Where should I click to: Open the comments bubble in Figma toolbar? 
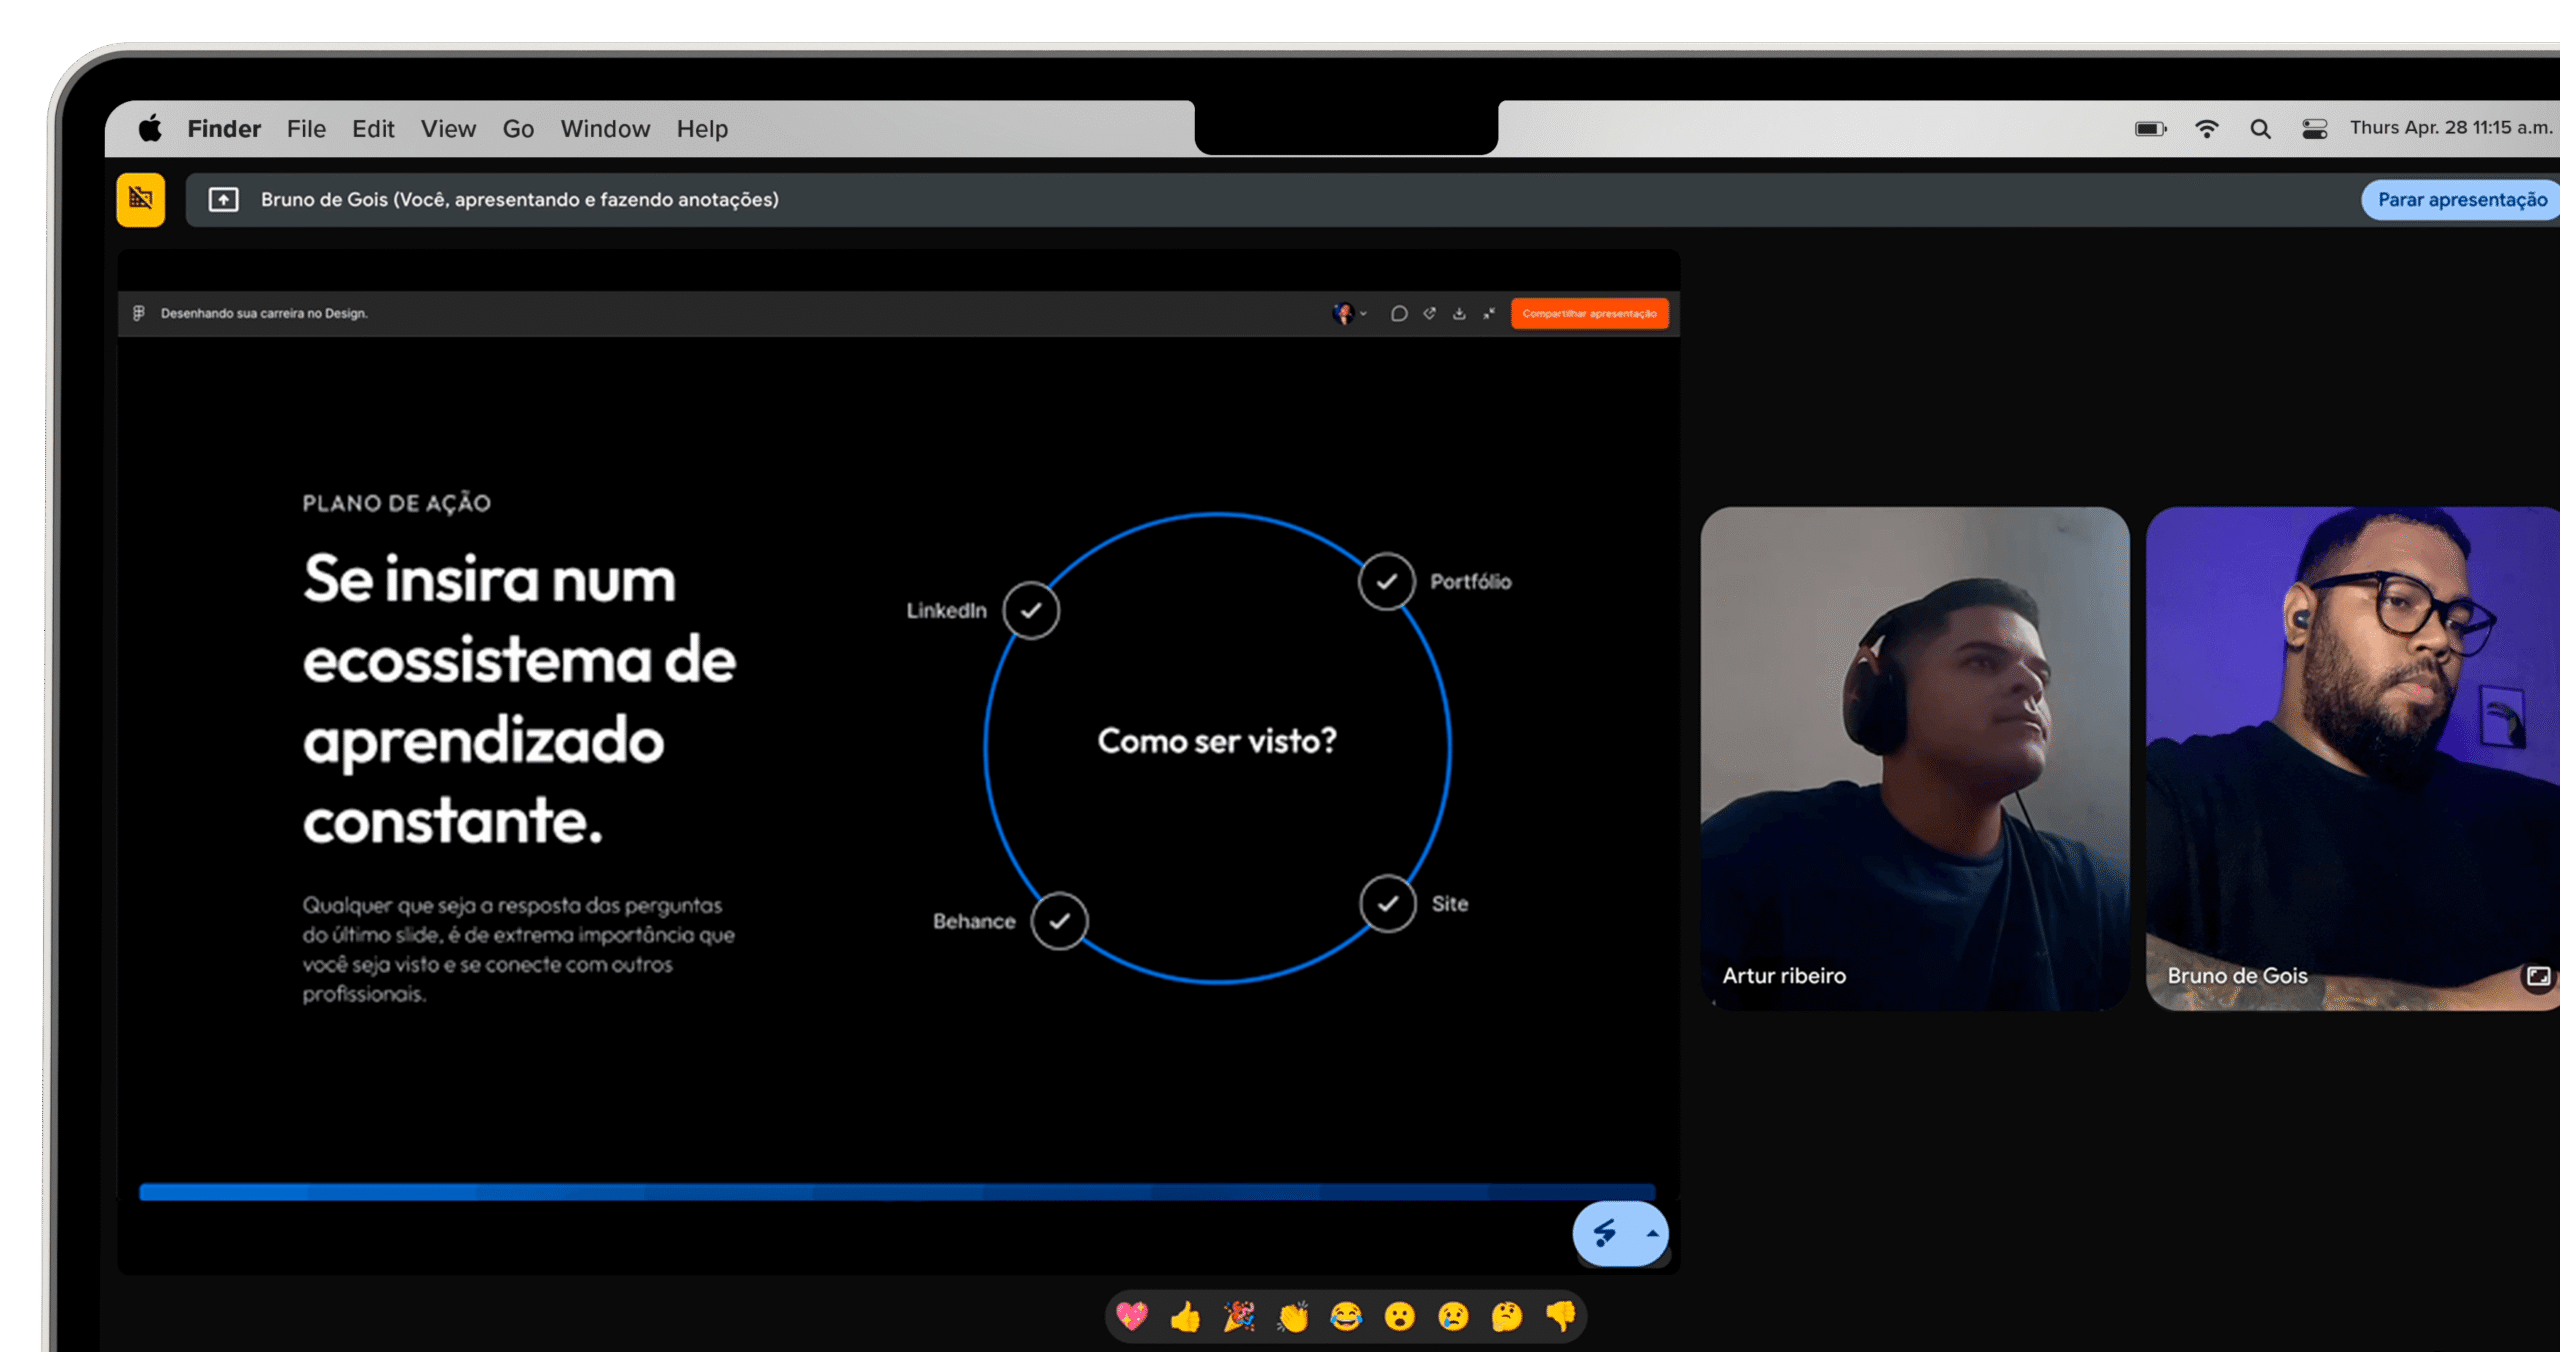point(1399,313)
